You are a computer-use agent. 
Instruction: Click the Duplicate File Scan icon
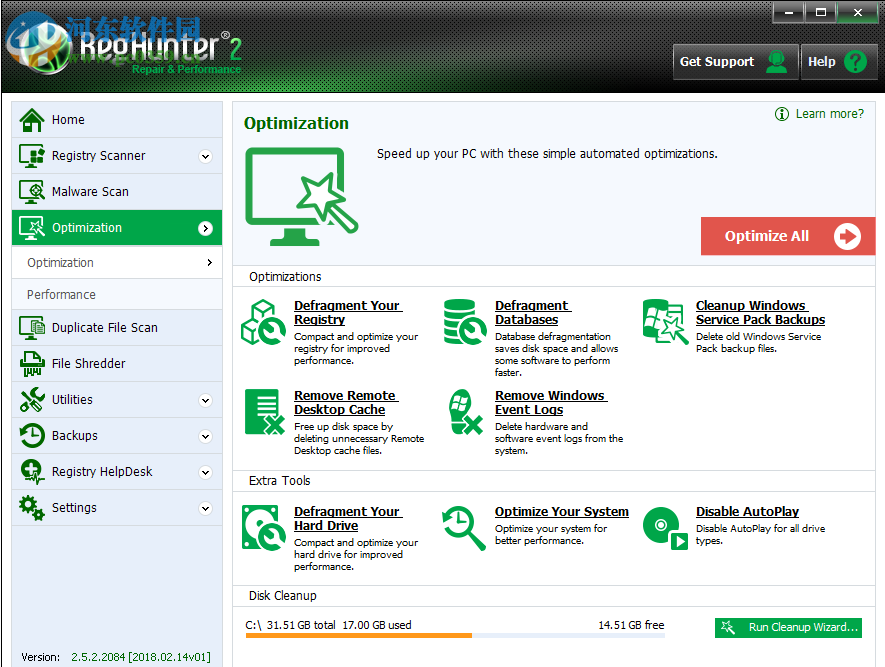(x=32, y=328)
